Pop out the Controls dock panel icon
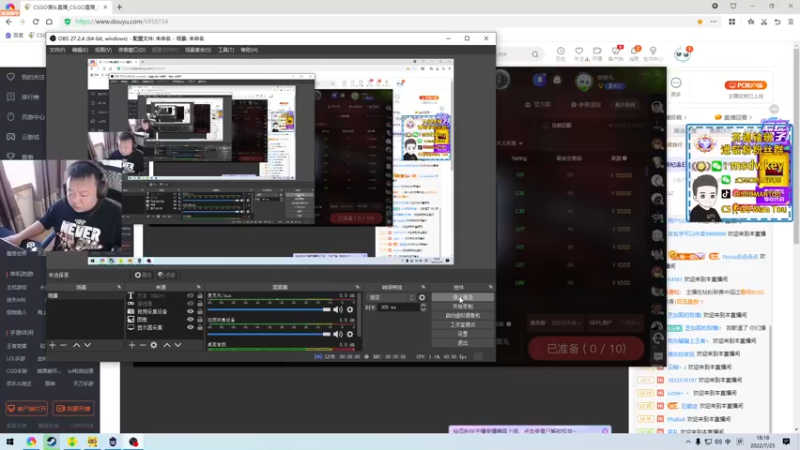800x450 pixels. [x=490, y=287]
